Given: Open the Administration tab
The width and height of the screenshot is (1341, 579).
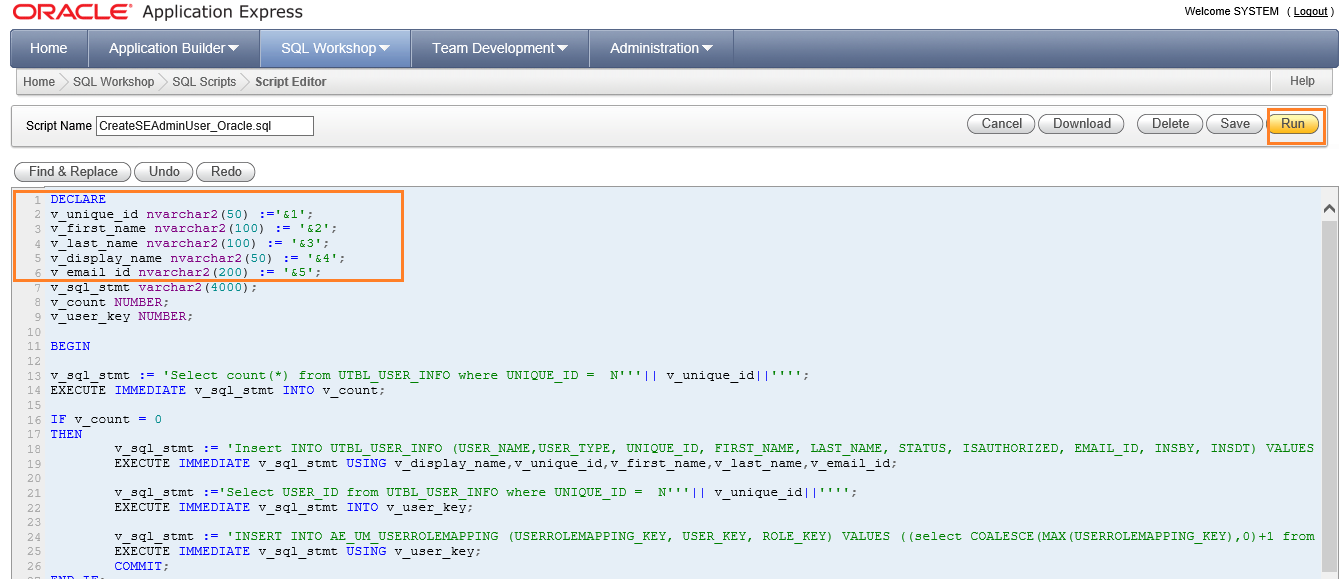Looking at the screenshot, I should pyautogui.click(x=661, y=48).
